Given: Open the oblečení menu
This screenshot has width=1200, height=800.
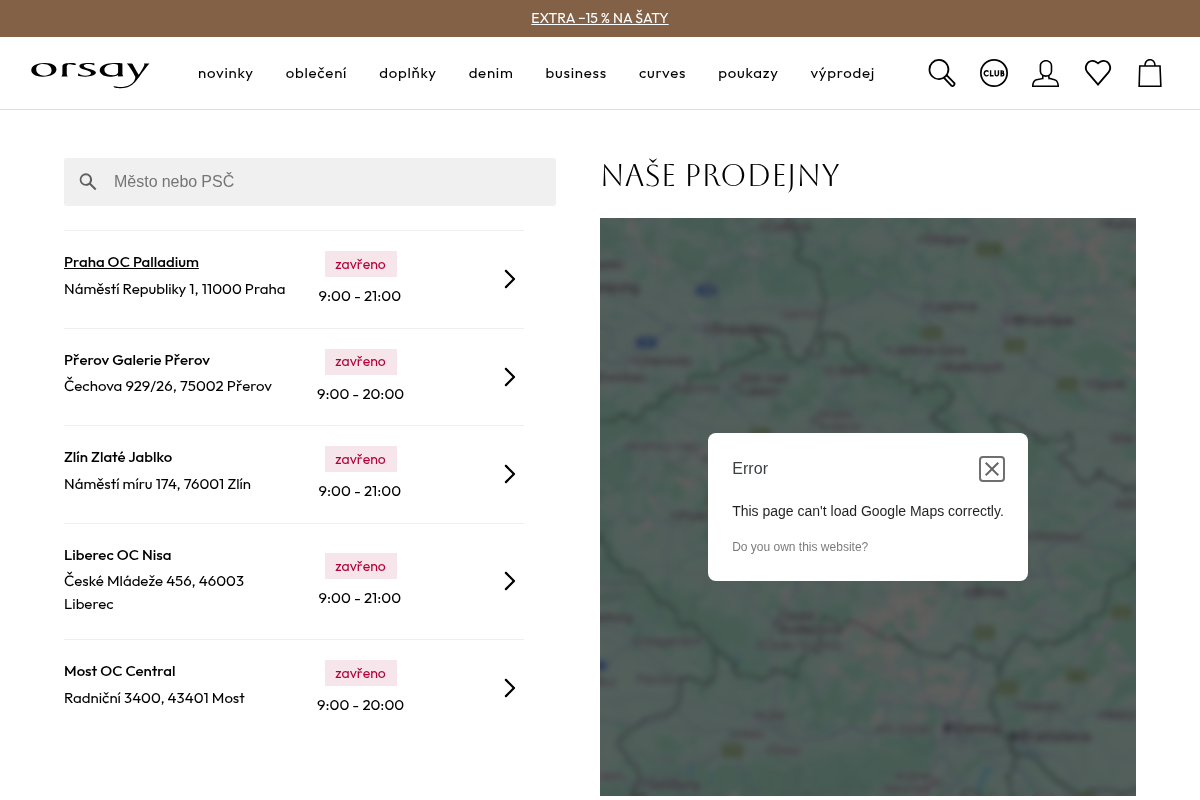Looking at the screenshot, I should point(316,73).
